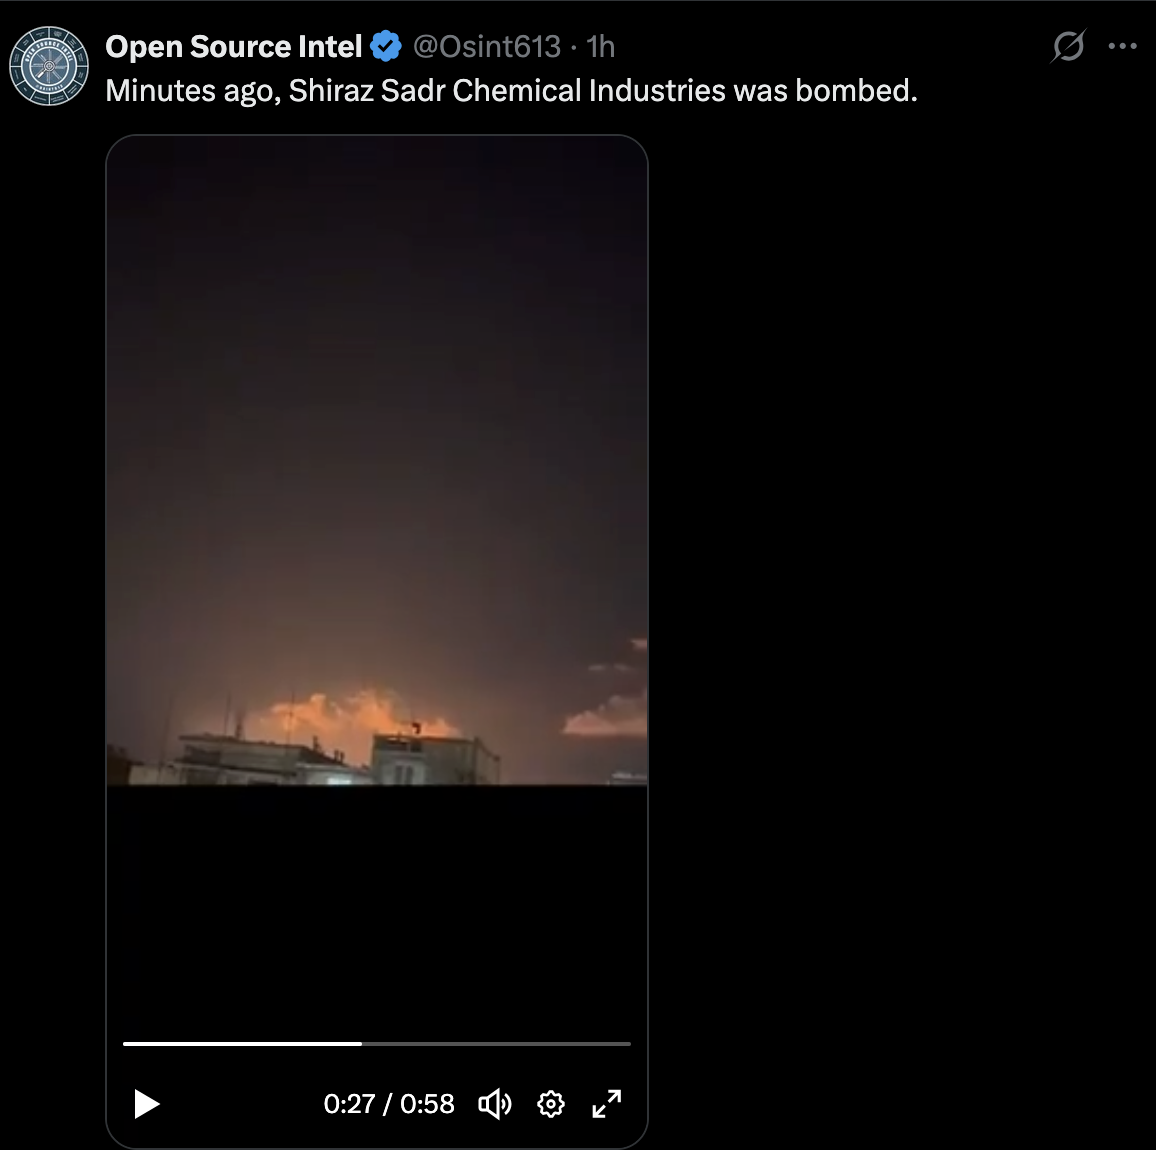1156x1150 pixels.
Task: Open the video settings gear
Action: tap(551, 1104)
